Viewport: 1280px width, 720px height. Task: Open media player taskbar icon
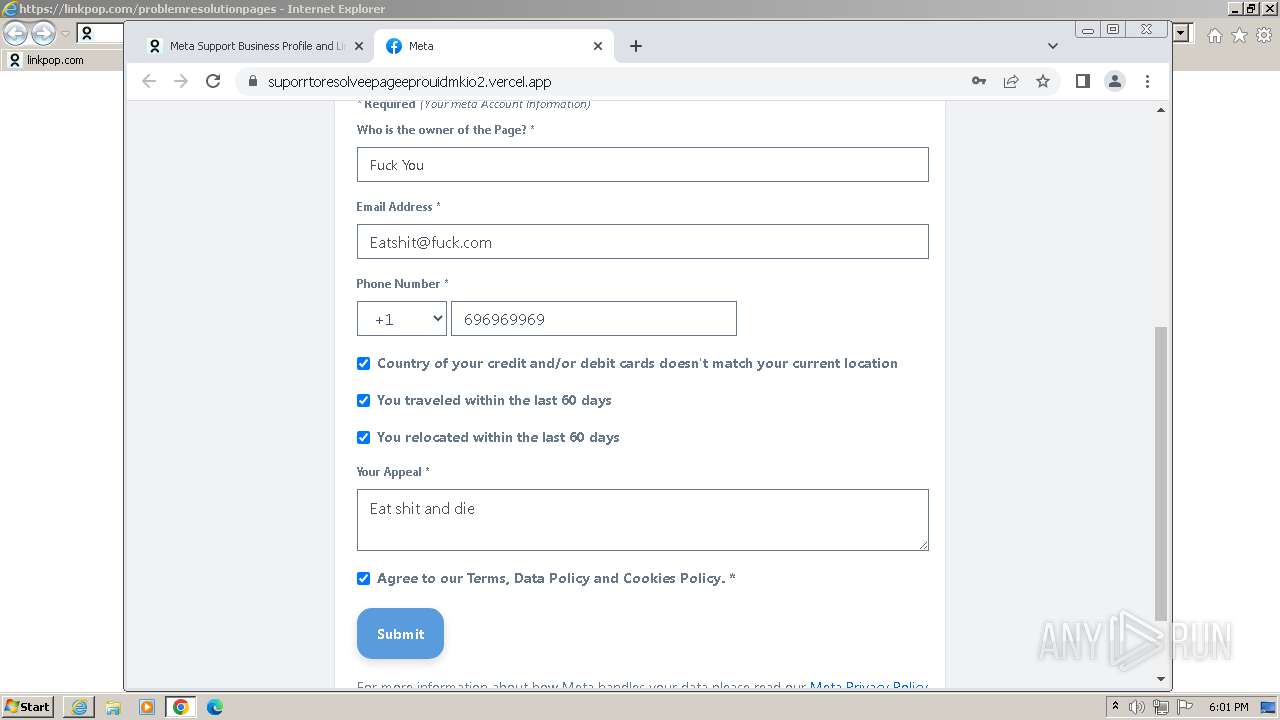coord(147,707)
